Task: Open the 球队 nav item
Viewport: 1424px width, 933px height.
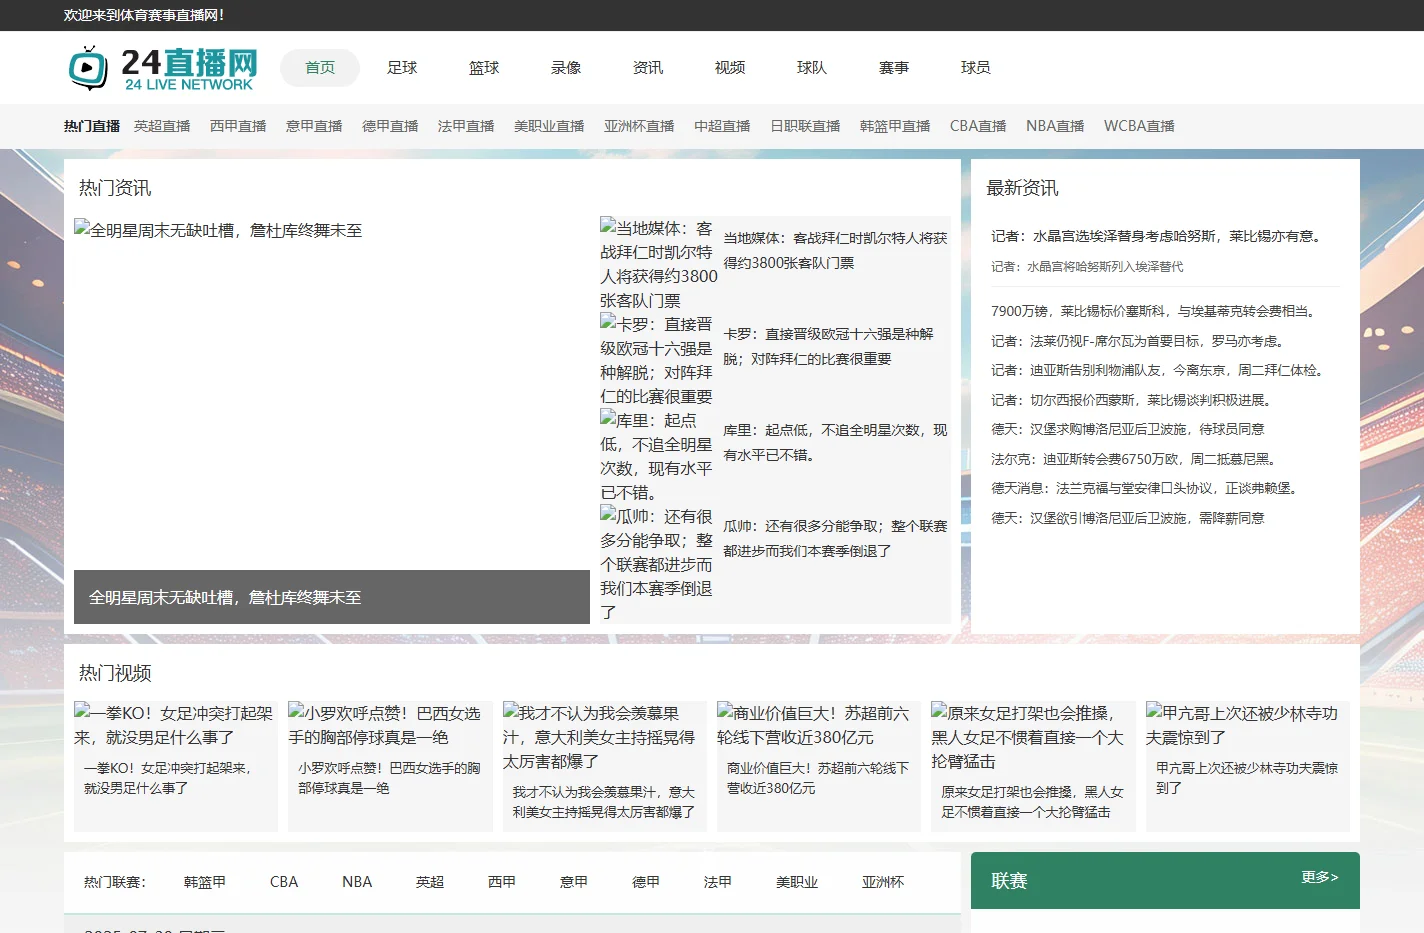Action: click(x=812, y=68)
